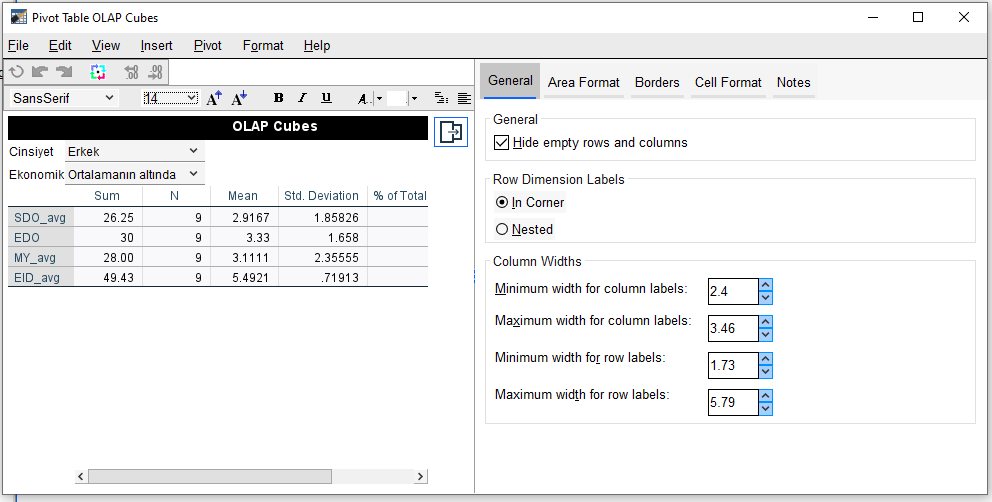Decrease font size with the smaller-A icon

pos(239,98)
